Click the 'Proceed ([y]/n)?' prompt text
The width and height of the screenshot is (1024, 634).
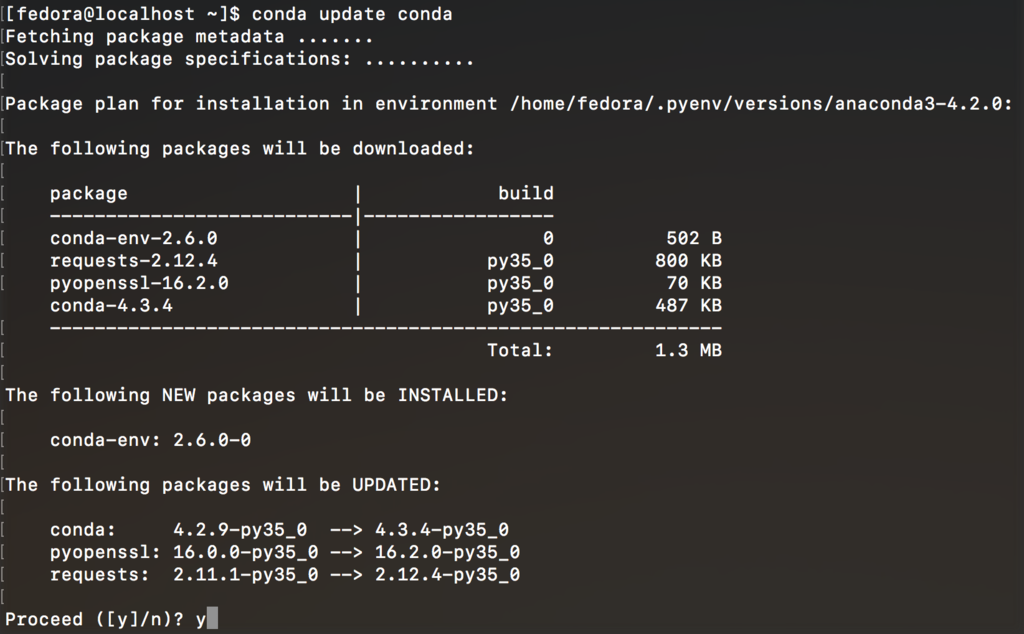(95, 619)
